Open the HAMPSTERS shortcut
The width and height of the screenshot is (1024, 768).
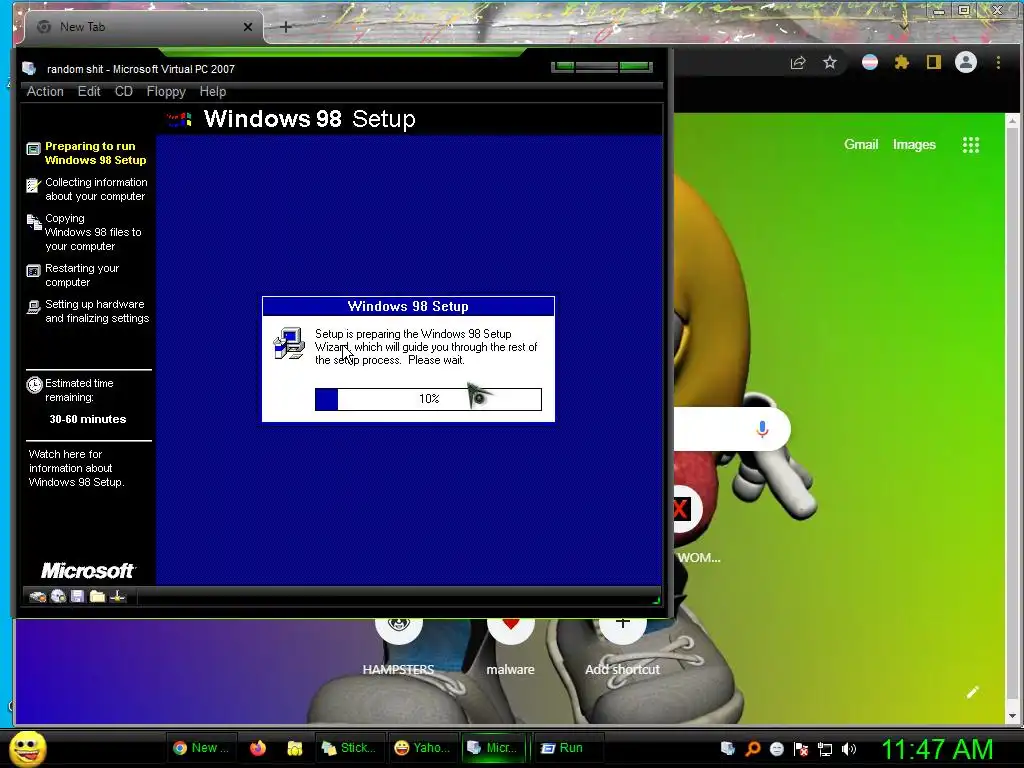click(398, 647)
